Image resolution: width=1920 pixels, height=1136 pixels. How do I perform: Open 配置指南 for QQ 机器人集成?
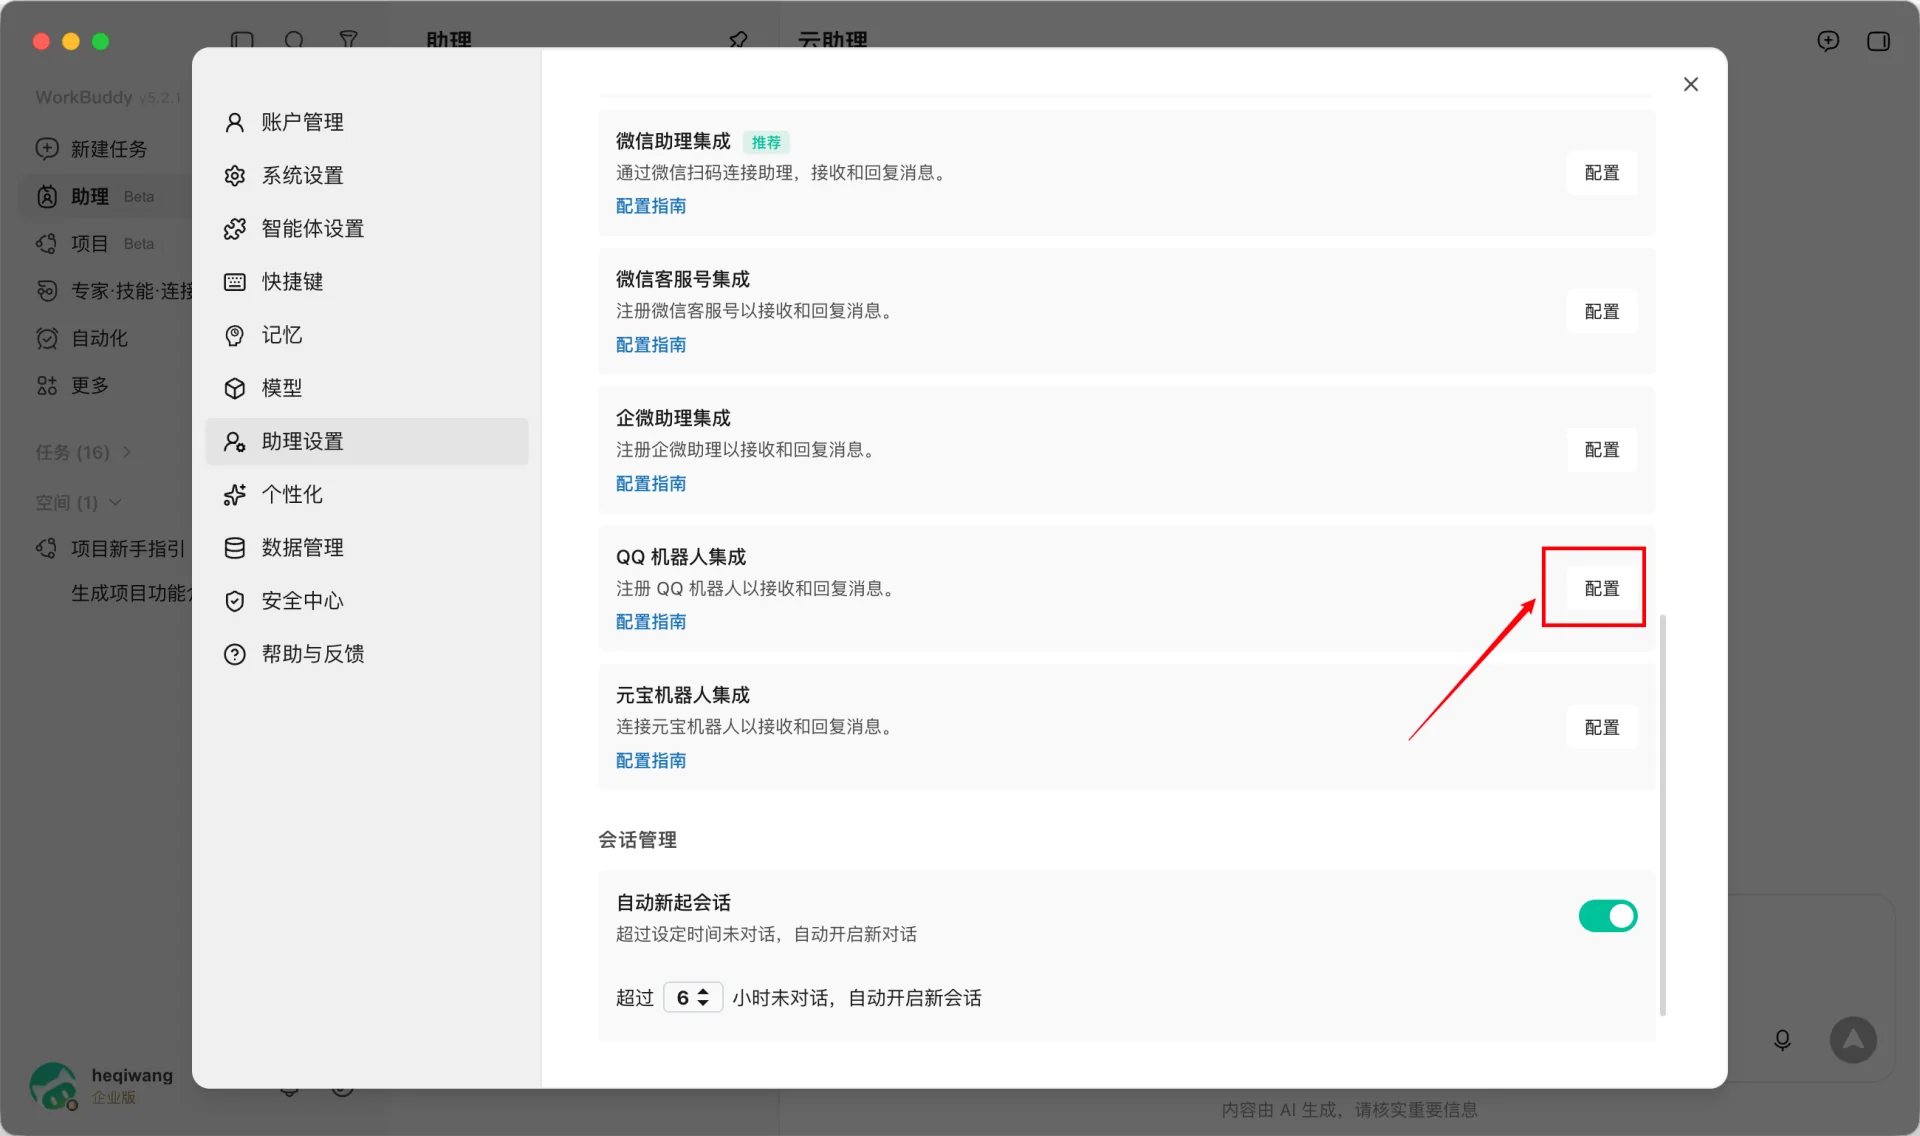[x=651, y=621]
